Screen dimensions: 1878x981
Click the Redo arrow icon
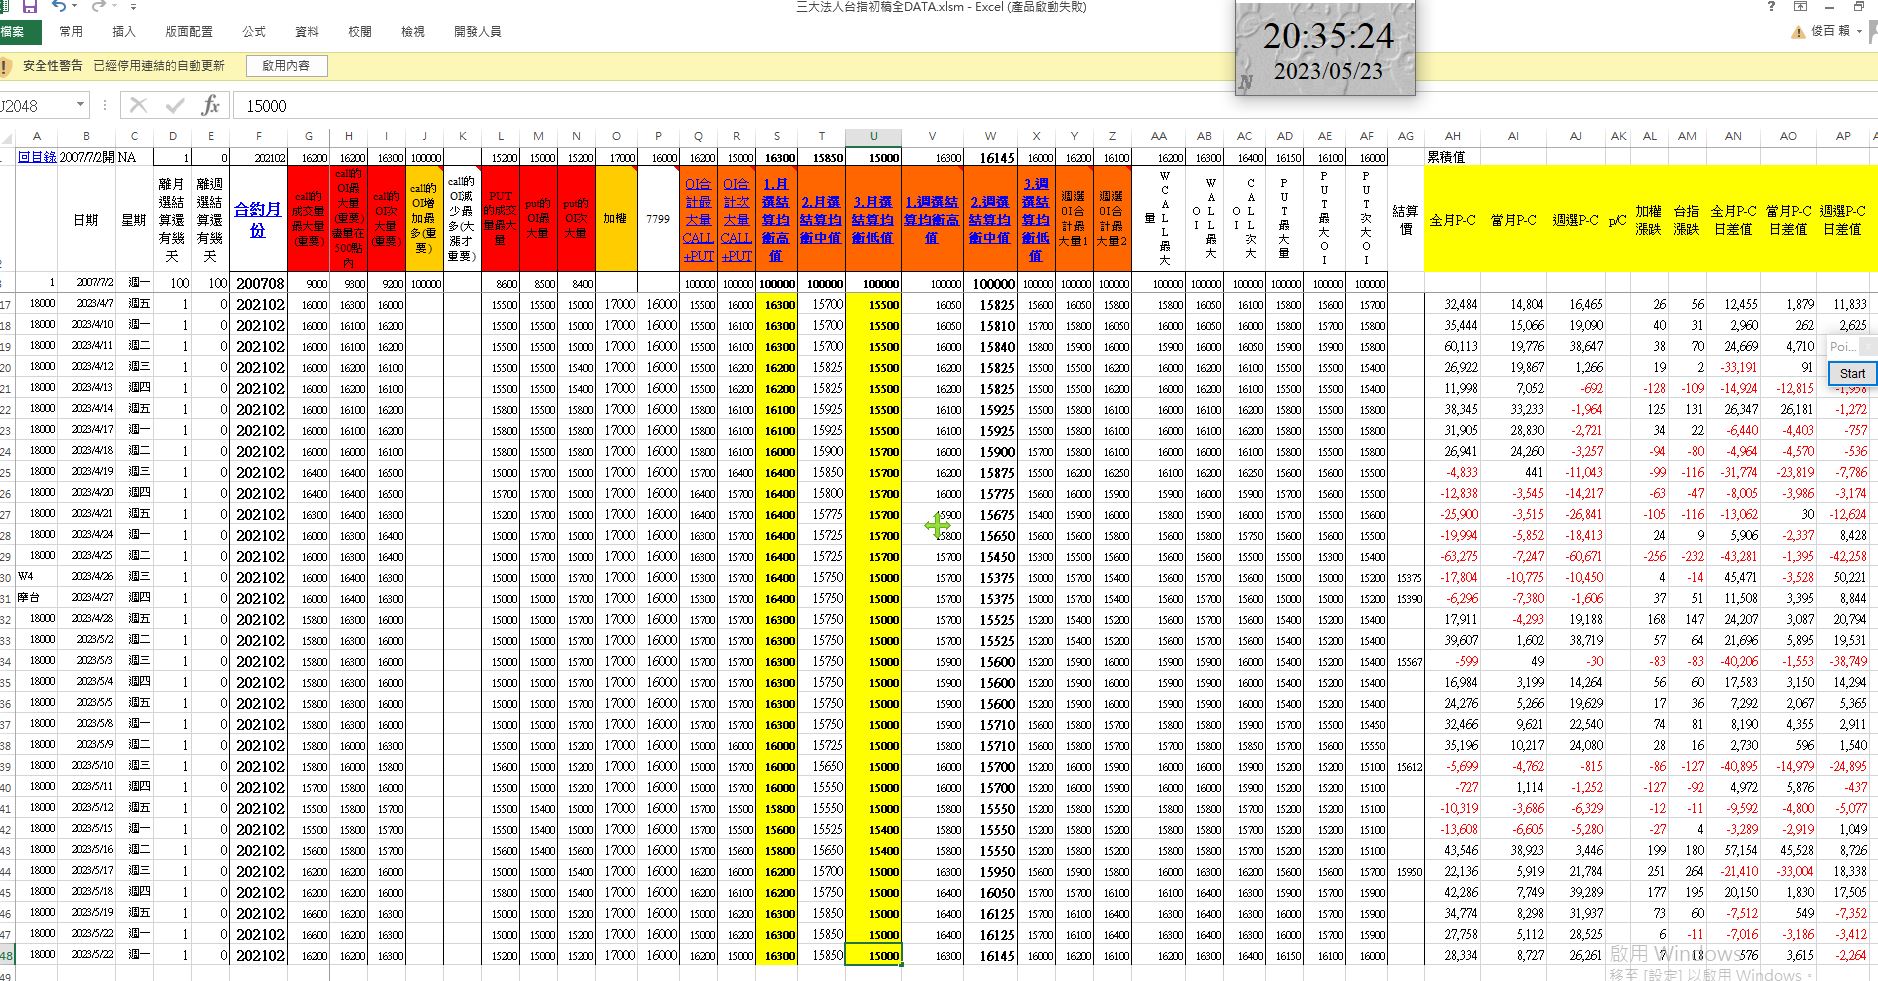tap(98, 7)
